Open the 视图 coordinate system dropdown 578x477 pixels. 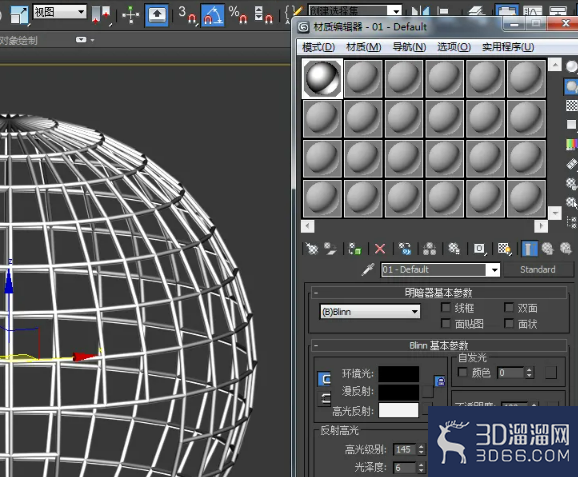click(60, 12)
